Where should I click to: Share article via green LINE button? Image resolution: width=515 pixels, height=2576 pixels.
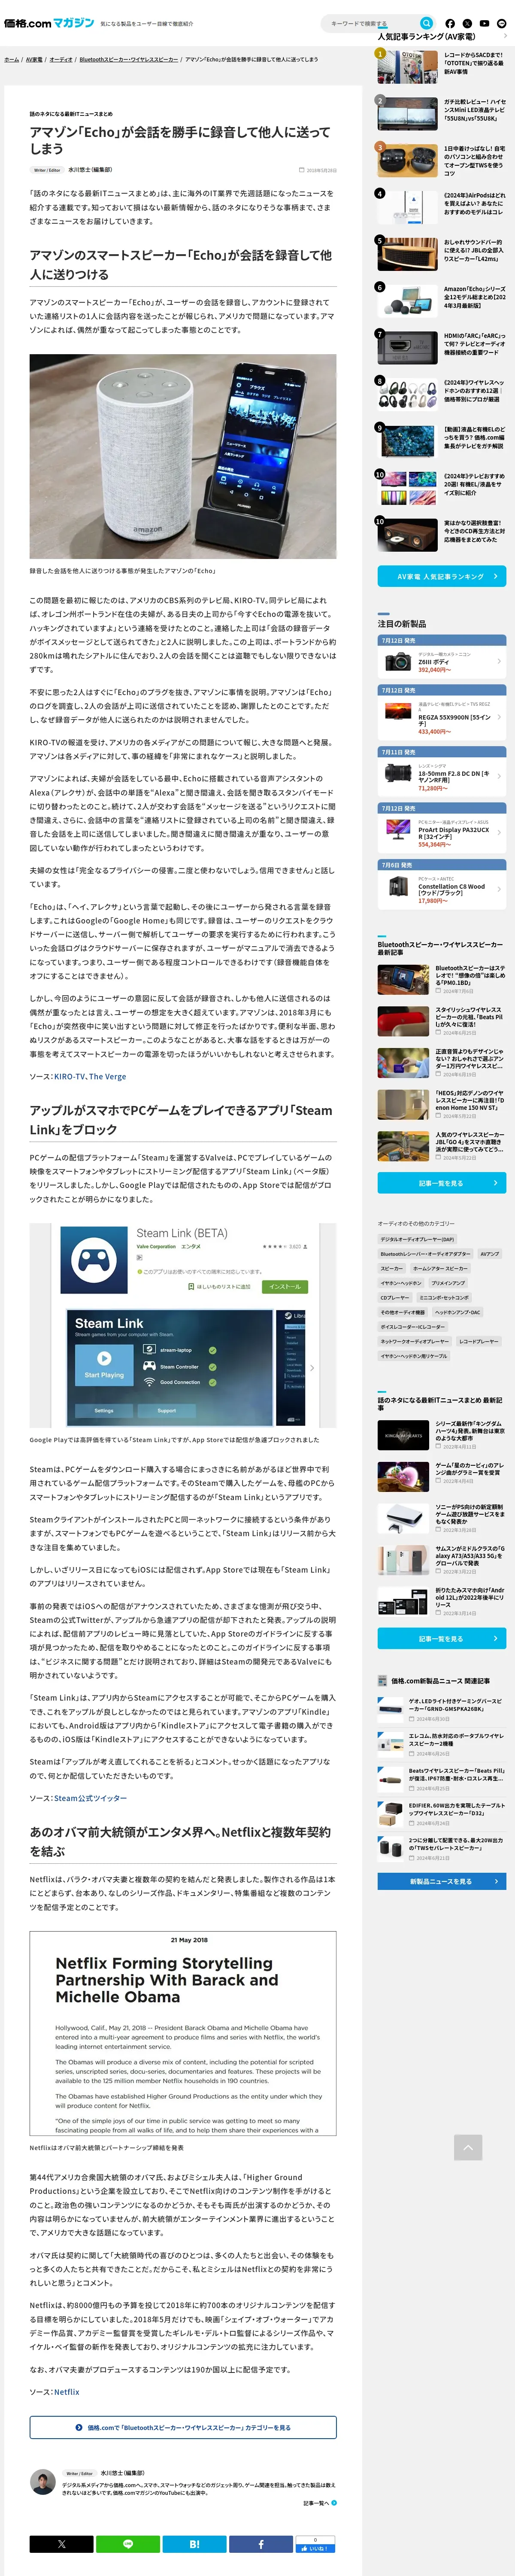tap(128, 2544)
